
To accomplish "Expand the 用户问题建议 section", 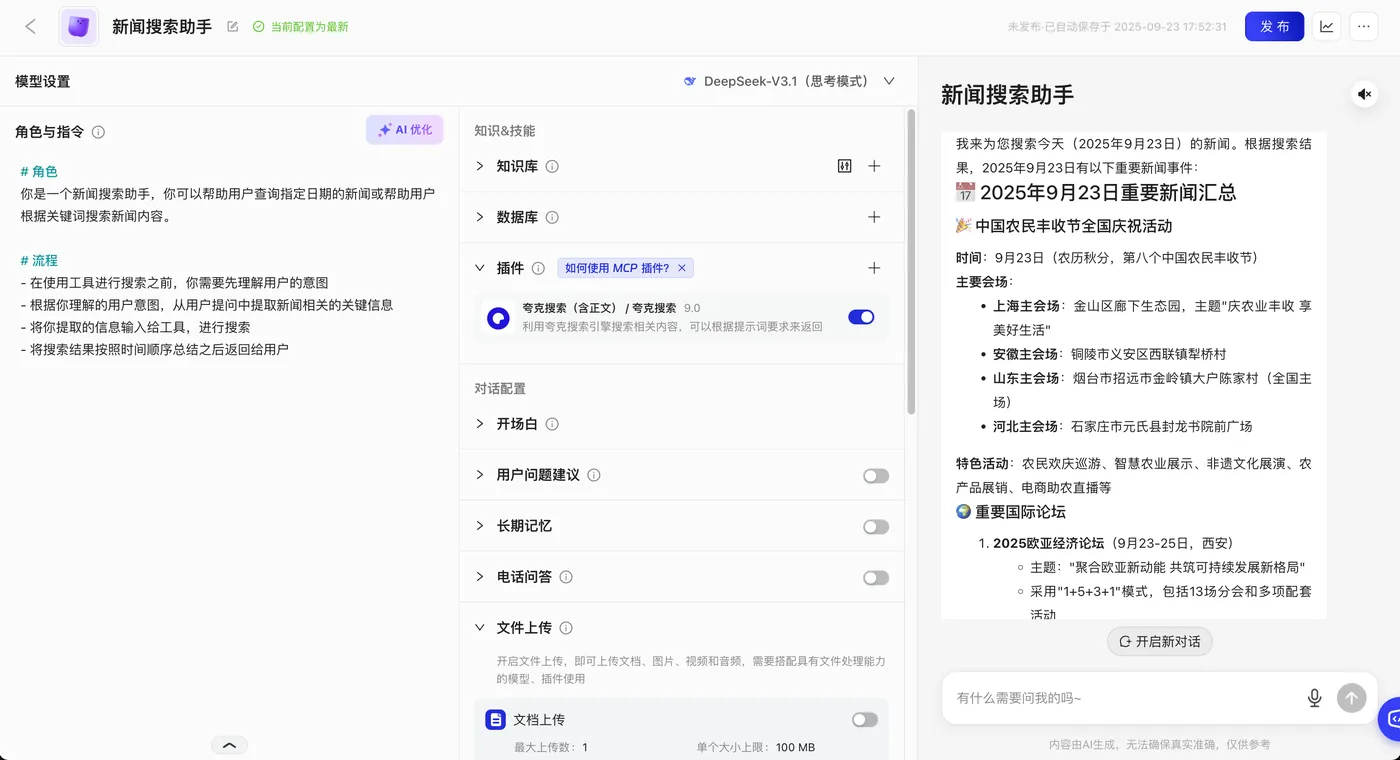I will [x=480, y=475].
